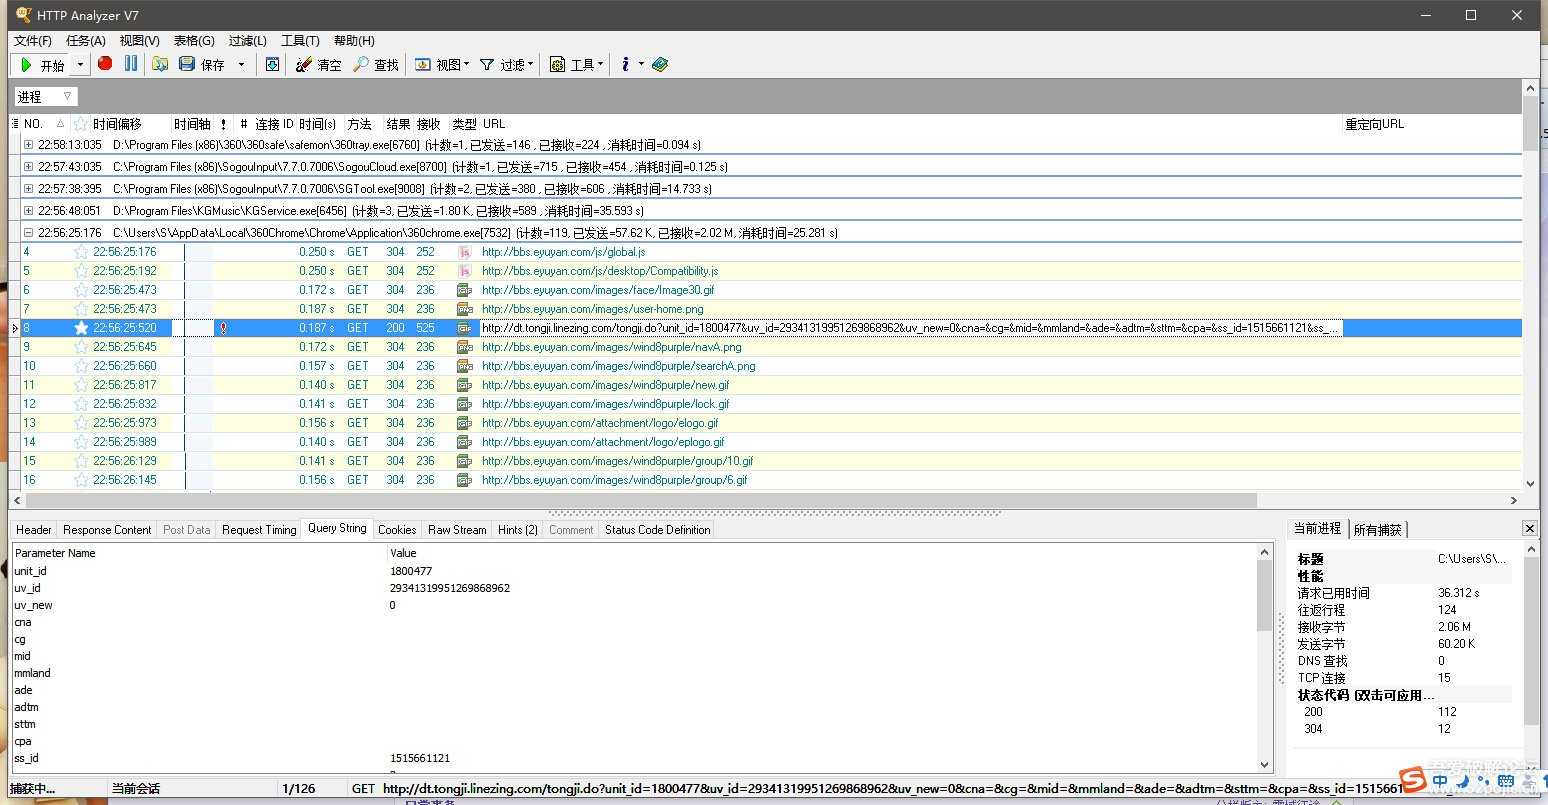Select the ss_id parameter row
Viewport: 1548px width, 805px height.
(x=634, y=758)
